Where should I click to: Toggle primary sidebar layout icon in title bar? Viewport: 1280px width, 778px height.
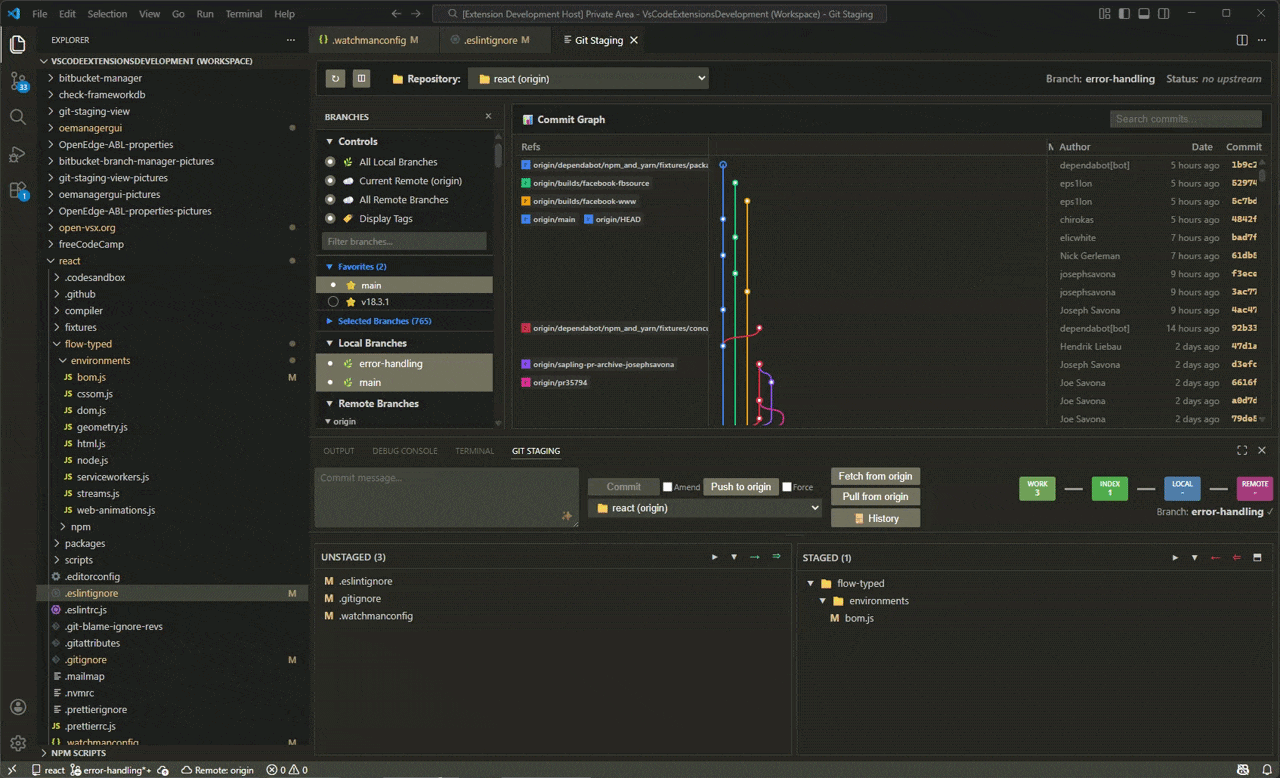point(1124,14)
